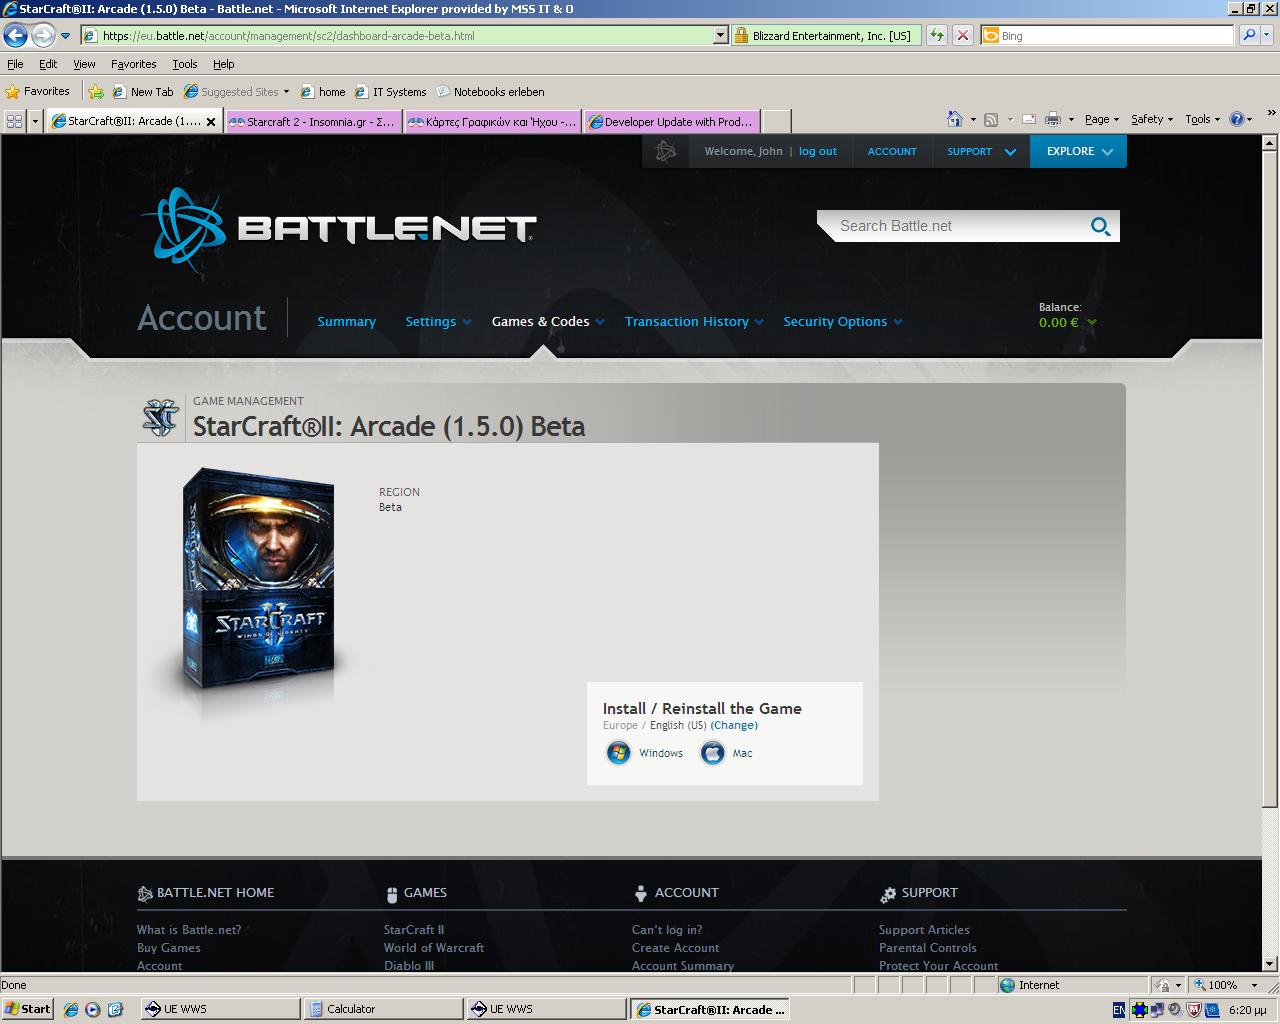
Task: Open the Help menu
Action: (224, 64)
